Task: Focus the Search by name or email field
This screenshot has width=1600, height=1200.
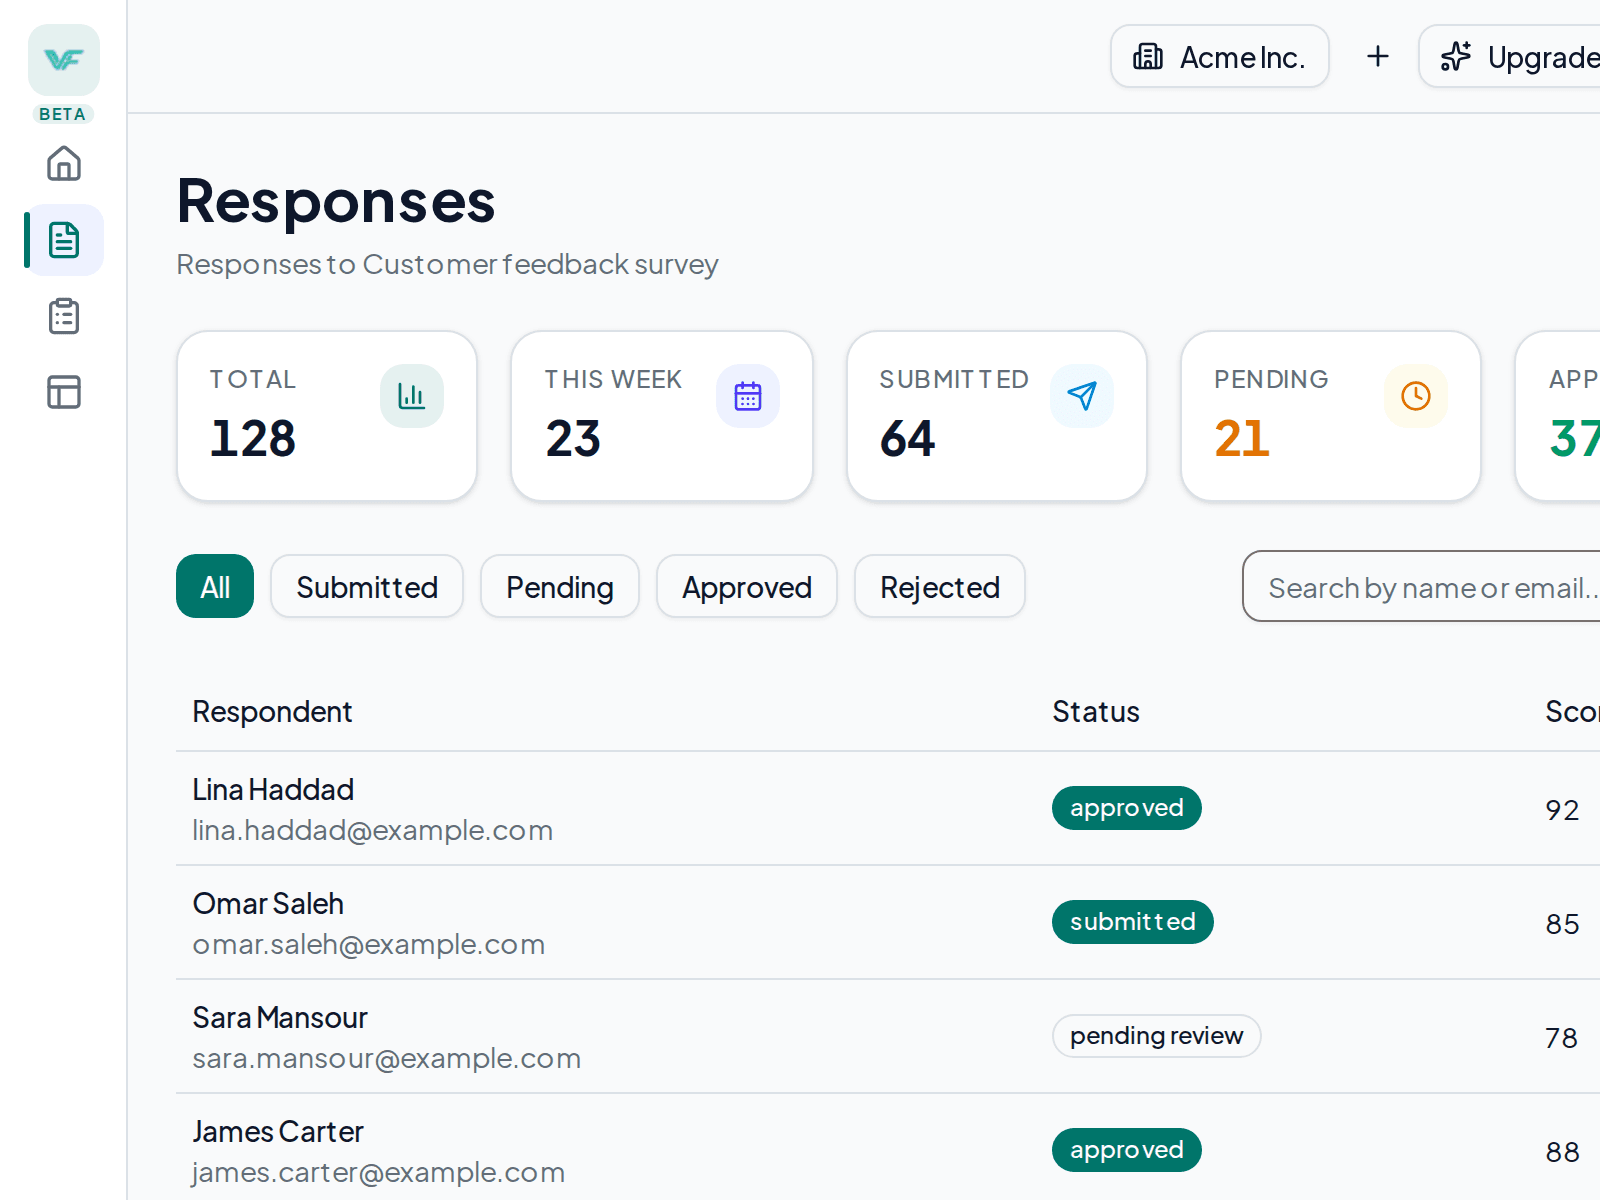Action: [x=1422, y=586]
